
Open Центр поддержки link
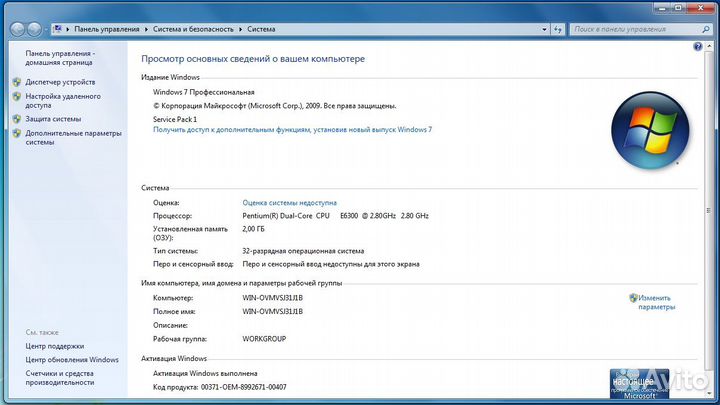(55, 346)
